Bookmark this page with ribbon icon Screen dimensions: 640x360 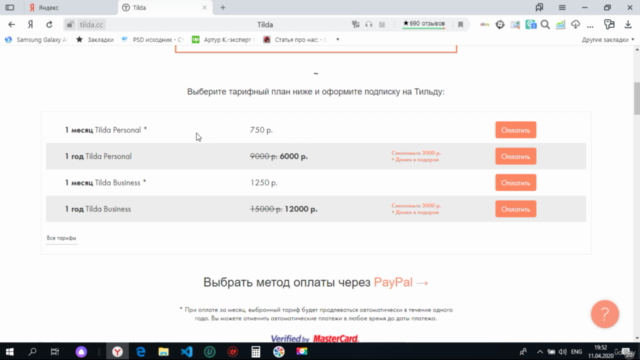[x=460, y=24]
